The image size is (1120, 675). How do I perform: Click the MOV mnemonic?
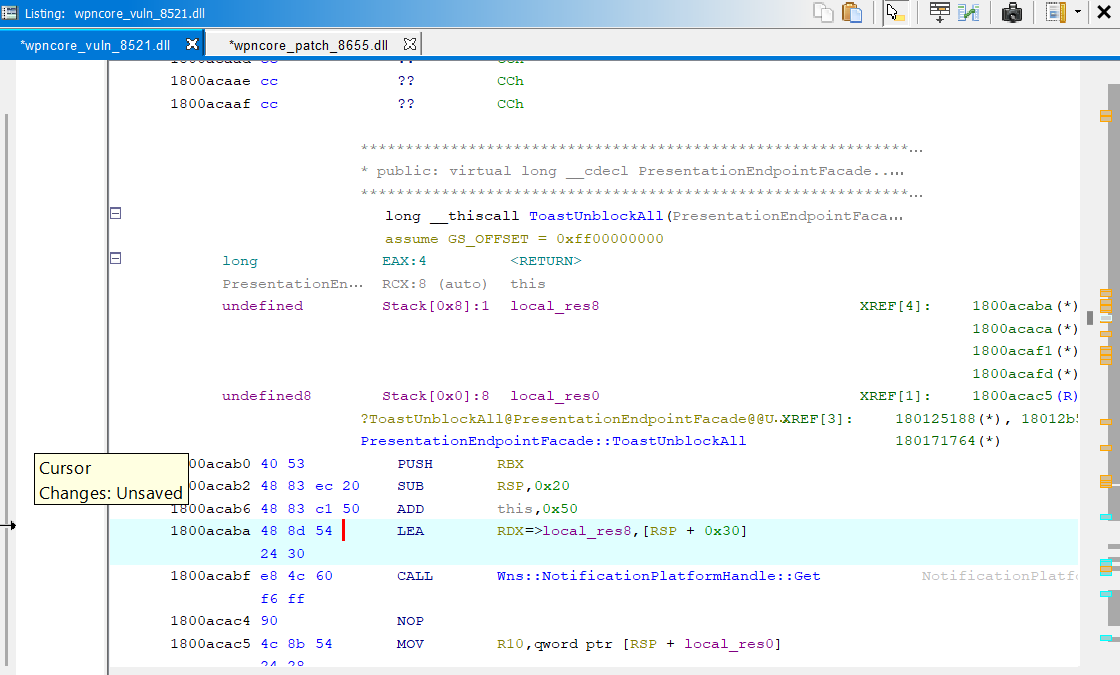click(x=410, y=644)
